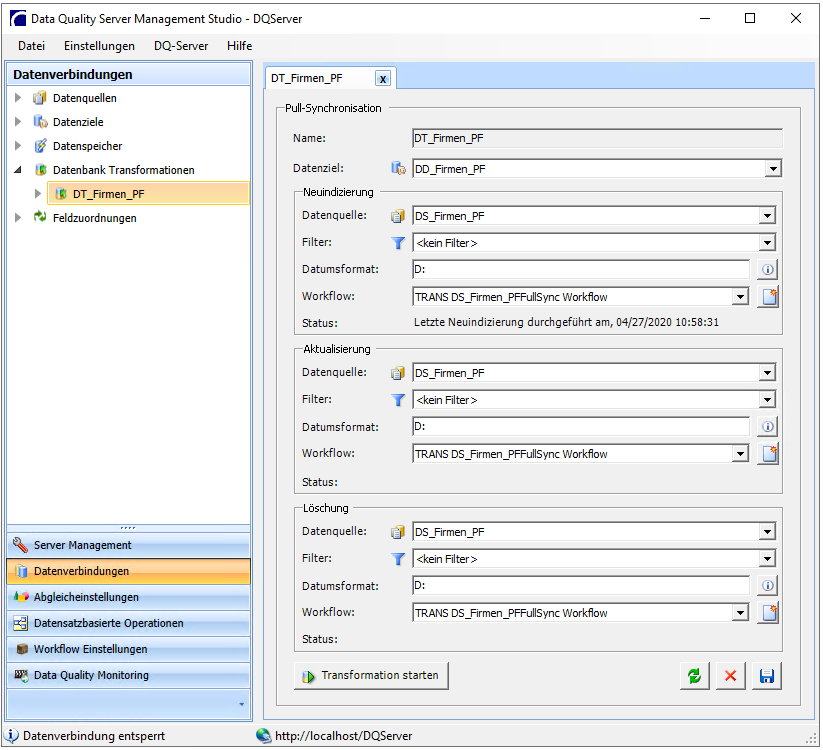
Task: Create new workflow in Löschung section
Action: (x=769, y=612)
